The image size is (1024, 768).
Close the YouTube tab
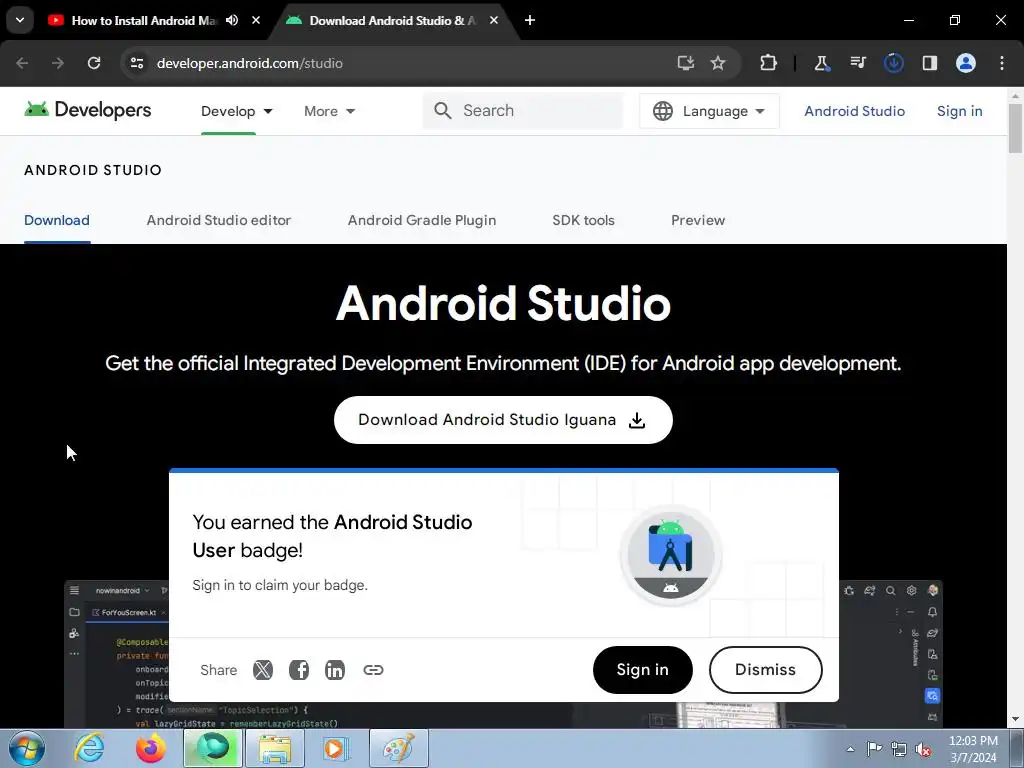[256, 20]
